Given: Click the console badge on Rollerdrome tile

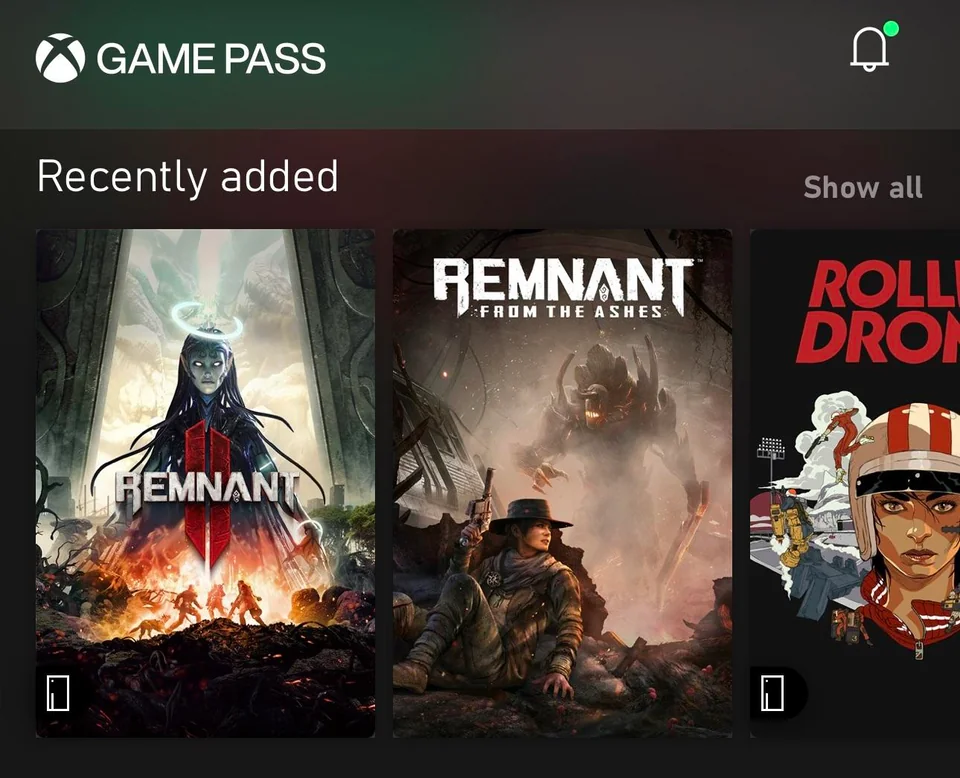Looking at the screenshot, I should click(772, 694).
